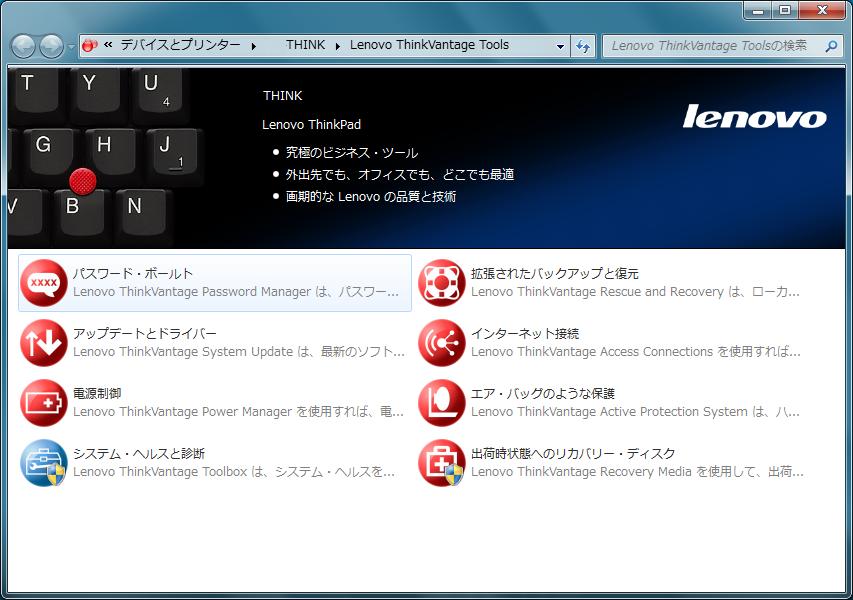Click the ThinkVantage Toolbox description text
853x600 pixels.
[234, 472]
